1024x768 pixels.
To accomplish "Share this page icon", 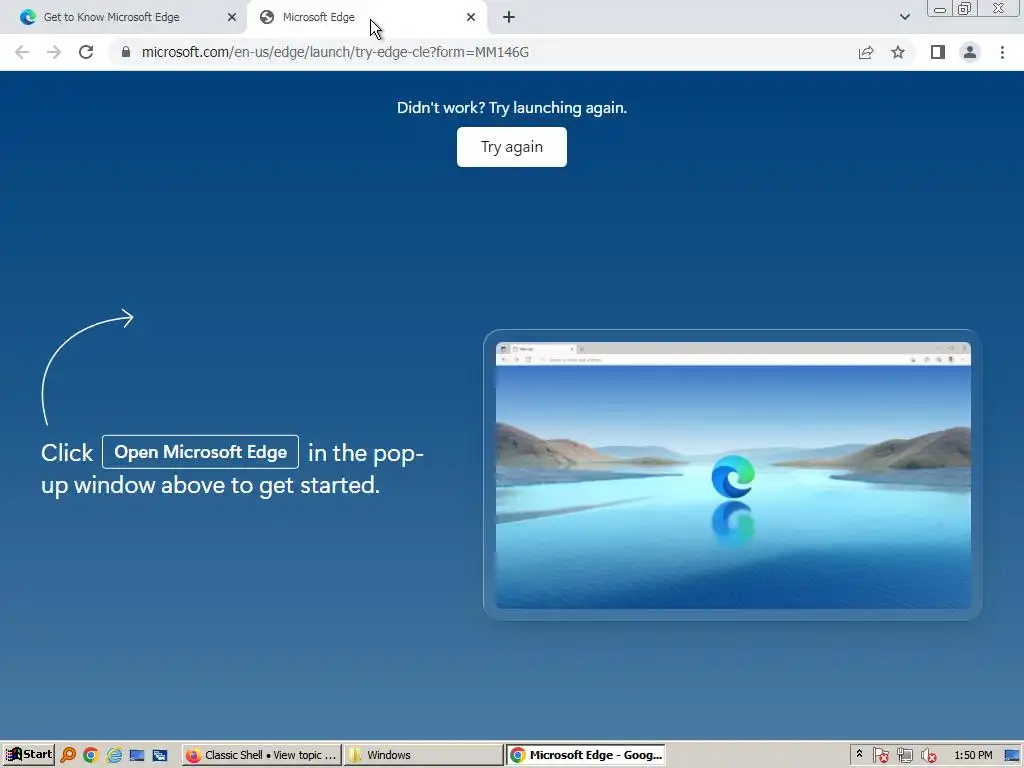I will [866, 52].
